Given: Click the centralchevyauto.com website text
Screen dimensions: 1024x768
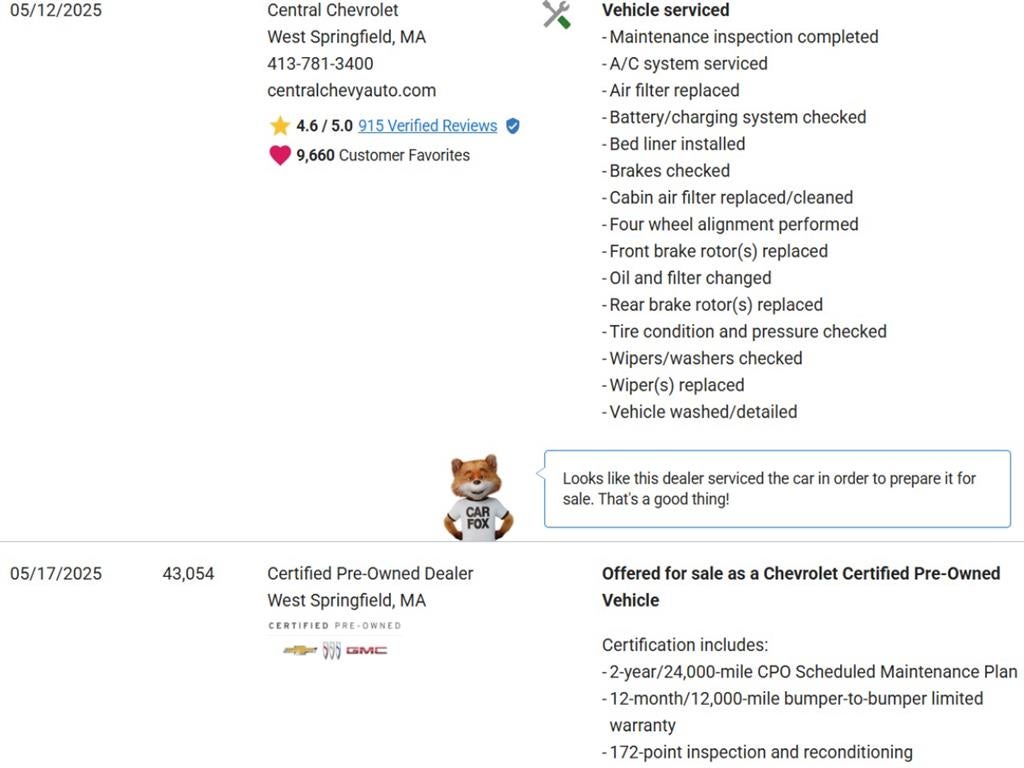Looking at the screenshot, I should click(351, 90).
